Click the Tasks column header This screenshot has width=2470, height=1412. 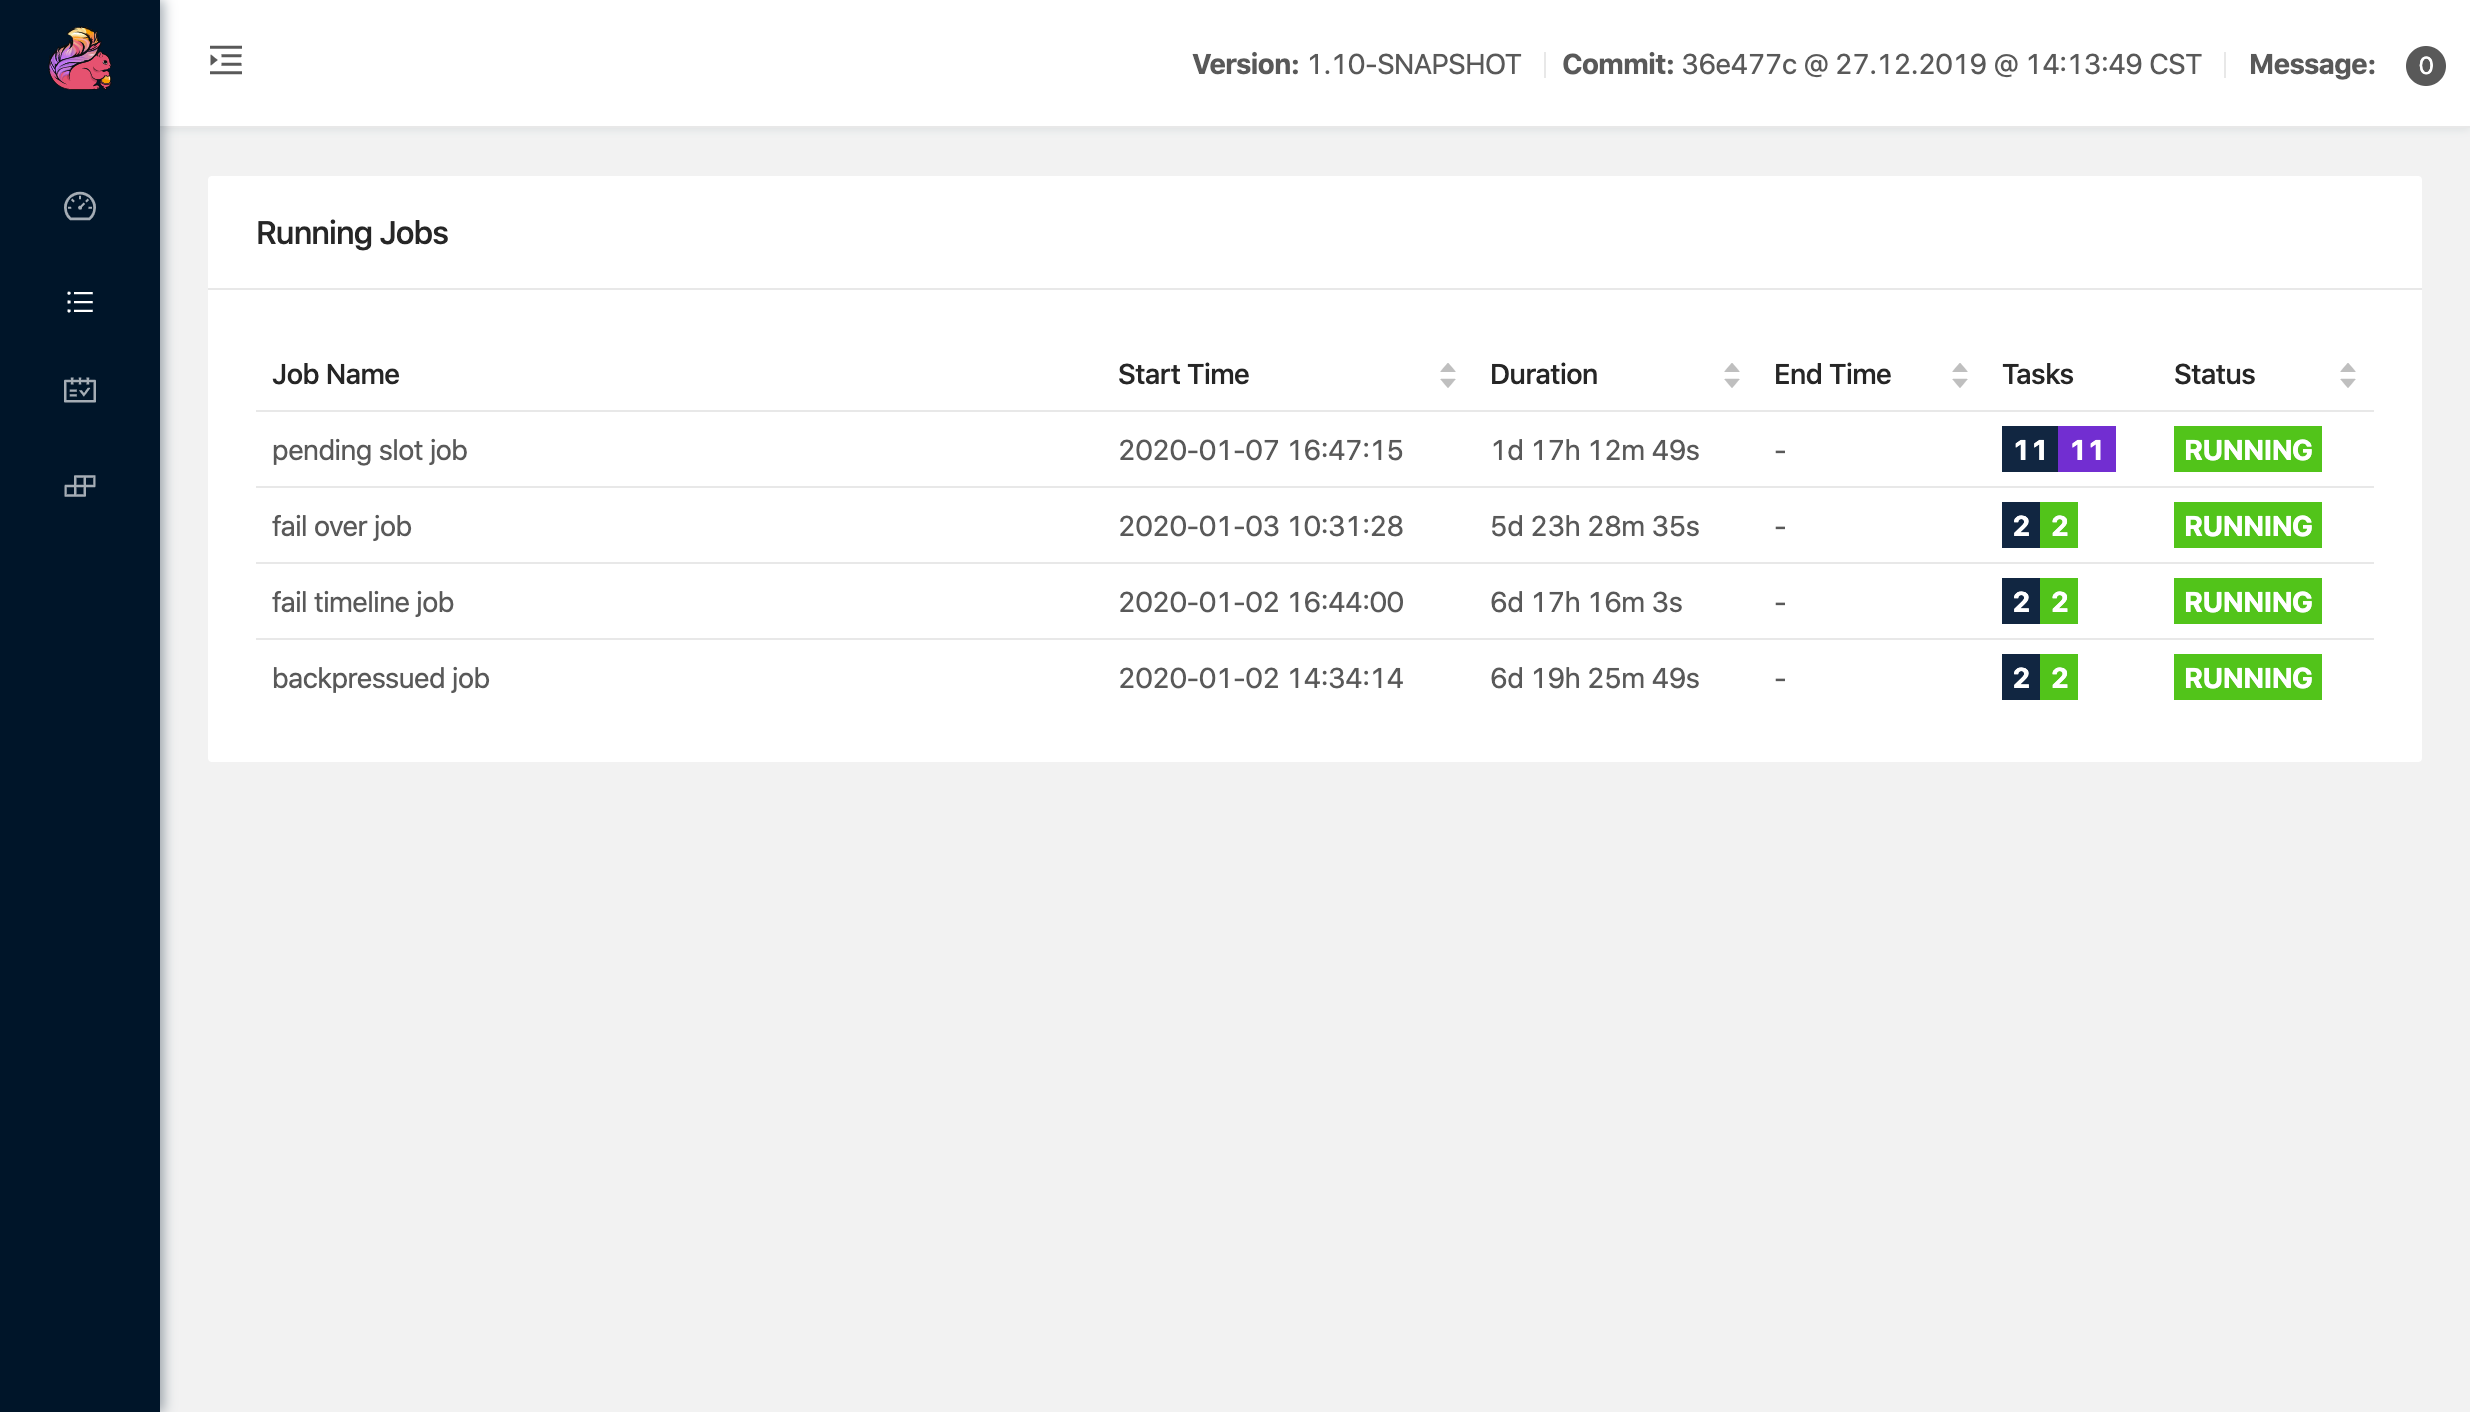tap(2037, 375)
